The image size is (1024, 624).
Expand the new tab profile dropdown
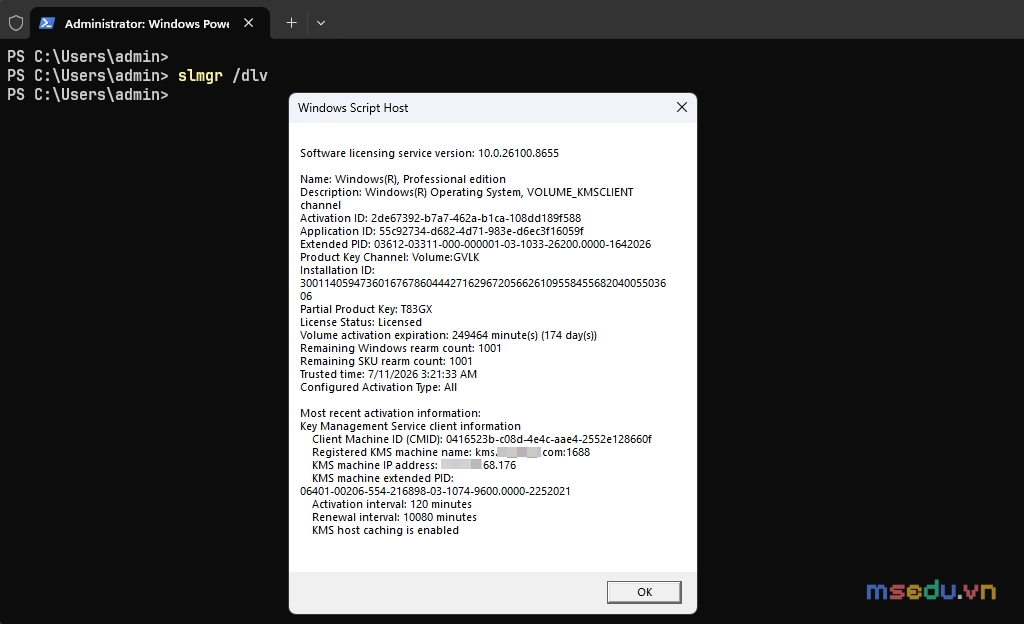(x=321, y=23)
